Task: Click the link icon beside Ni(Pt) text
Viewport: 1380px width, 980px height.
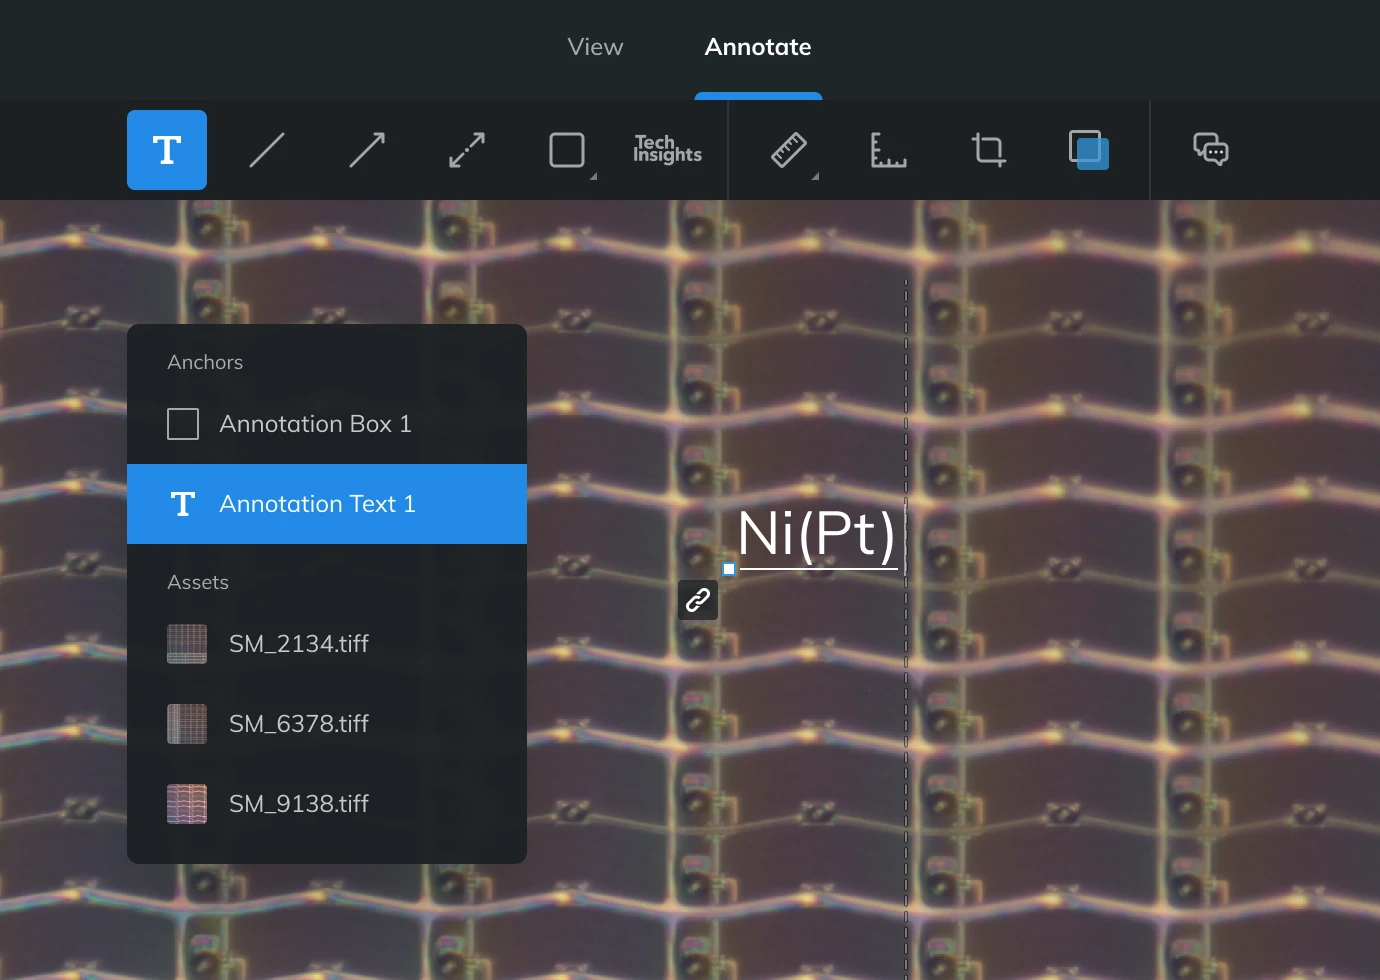Action: point(698,600)
